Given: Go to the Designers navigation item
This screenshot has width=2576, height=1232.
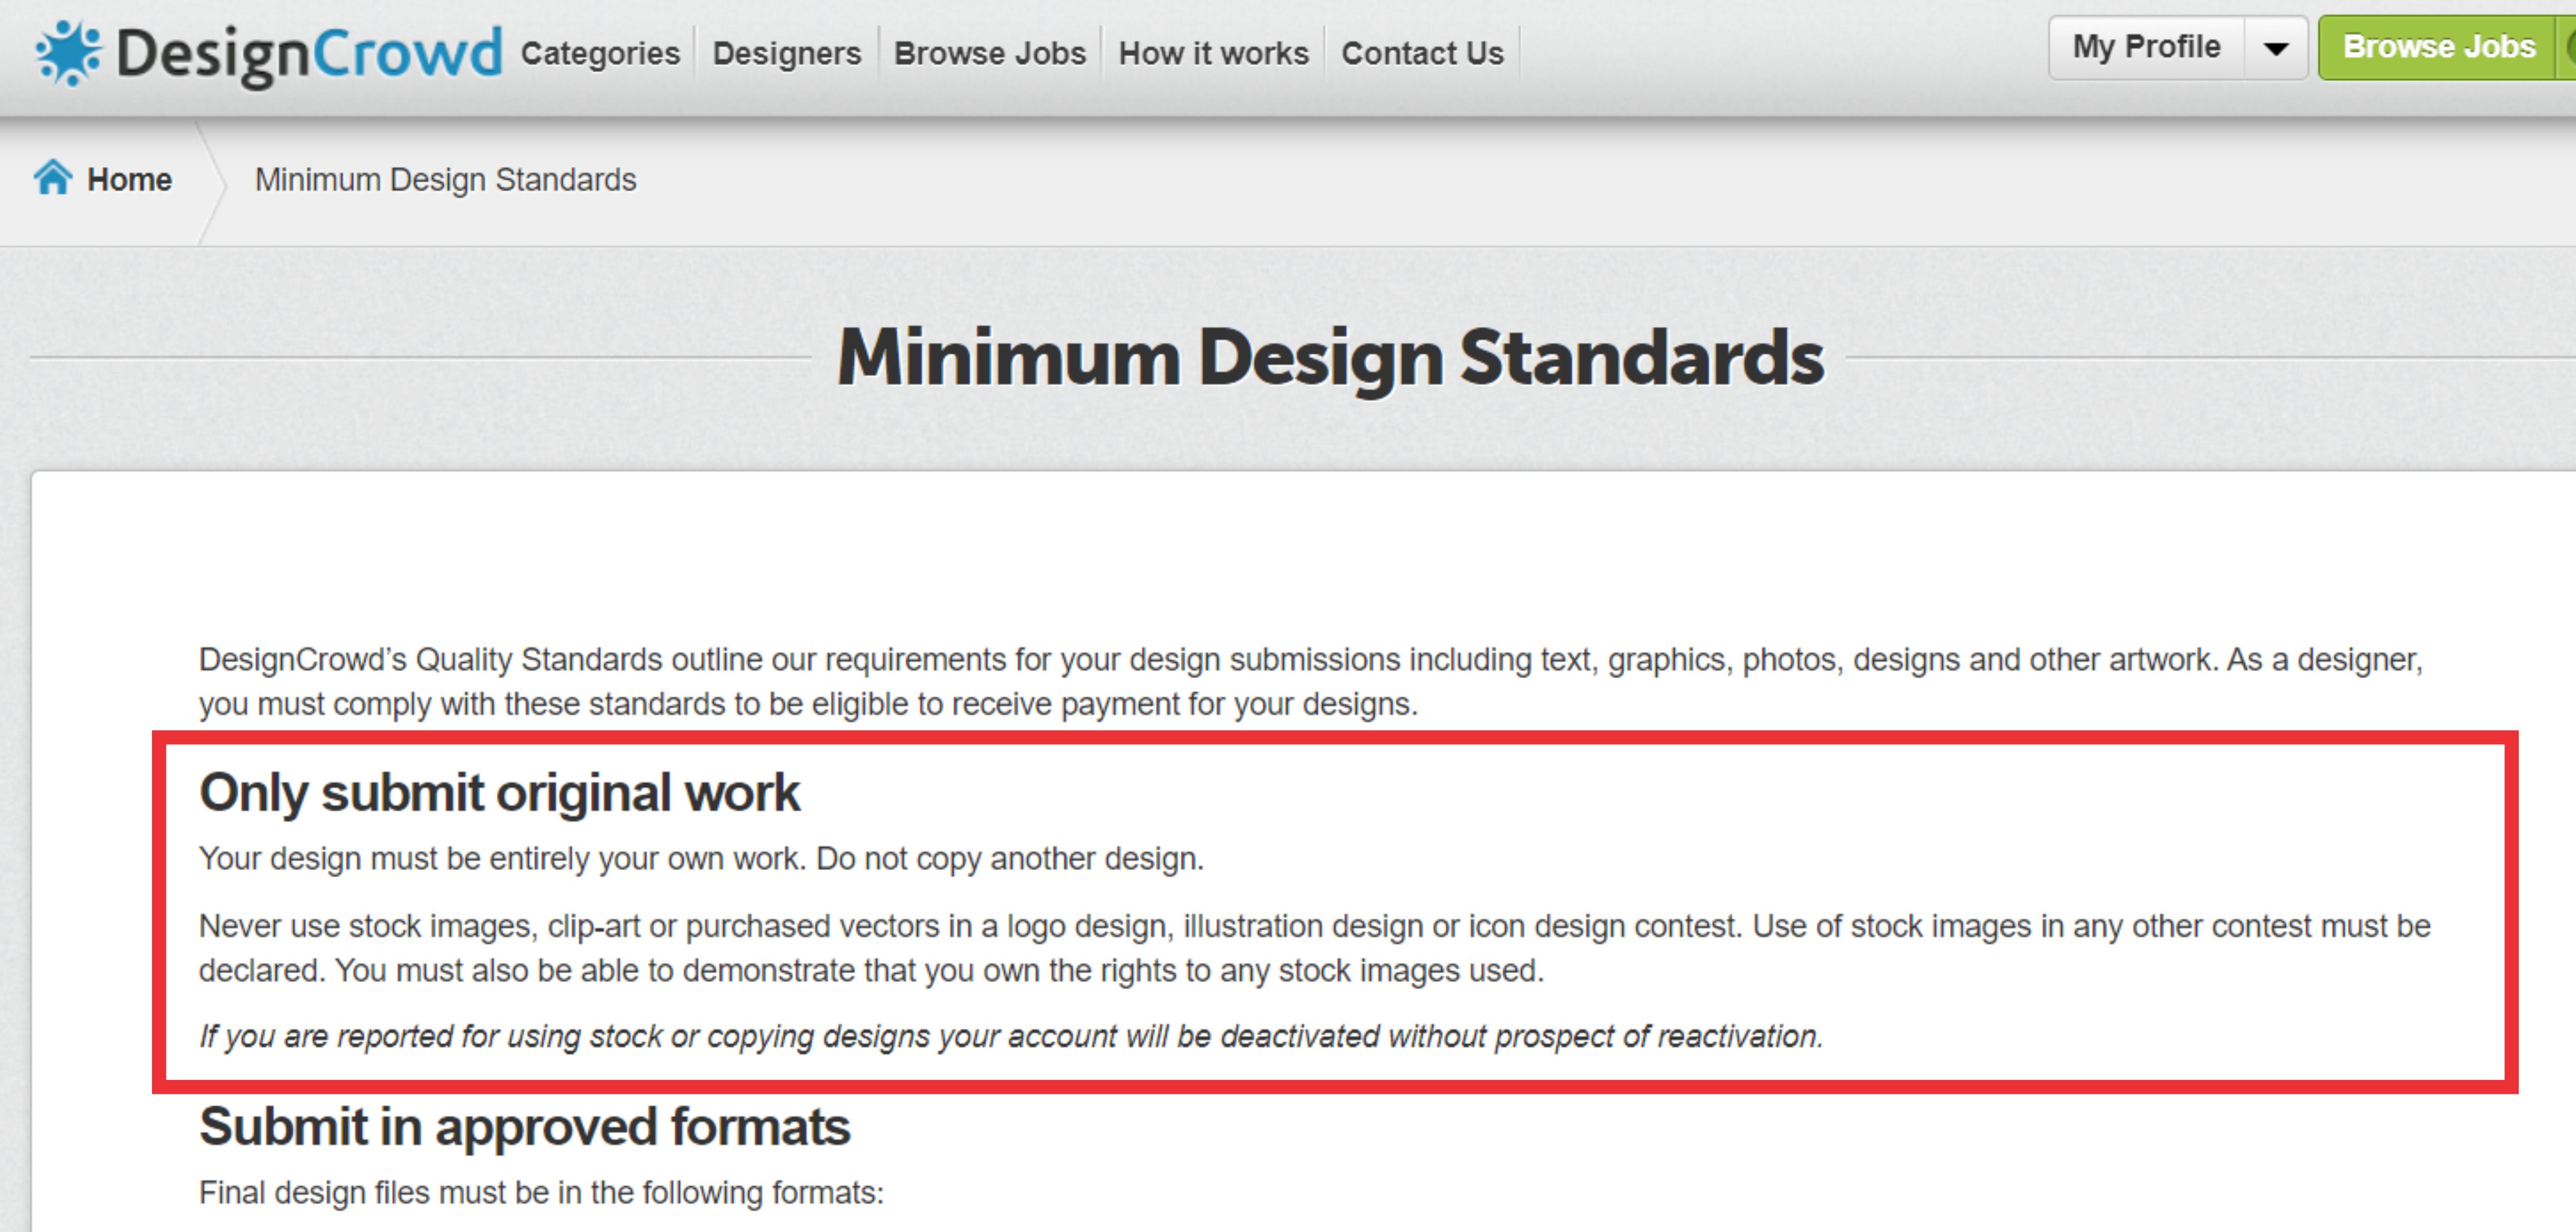Looking at the screenshot, I should pyautogui.click(x=786, y=53).
